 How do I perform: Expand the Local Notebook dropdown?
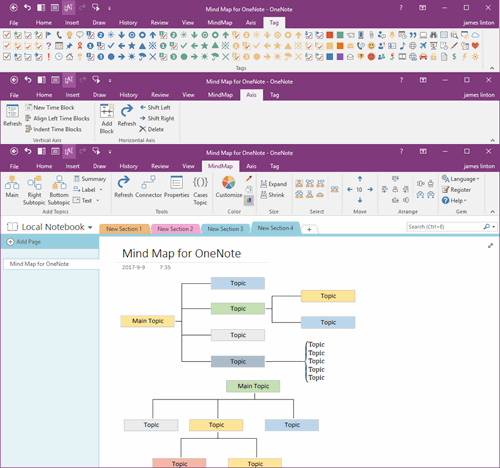(90, 227)
